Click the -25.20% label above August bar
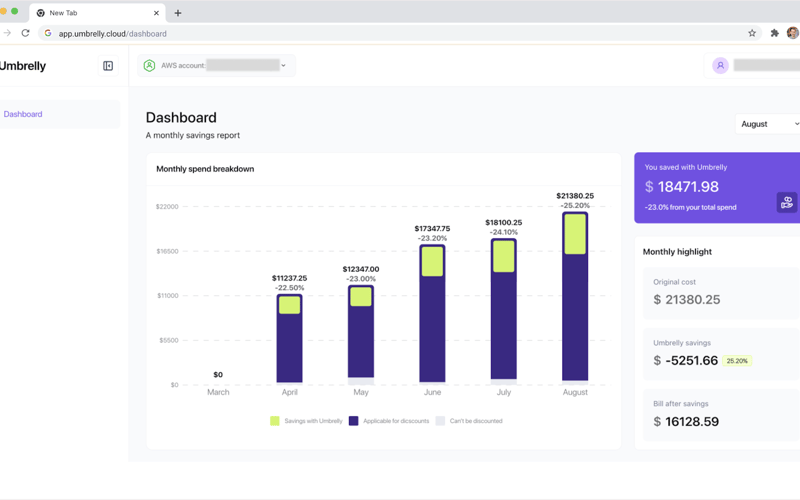 [x=575, y=206]
